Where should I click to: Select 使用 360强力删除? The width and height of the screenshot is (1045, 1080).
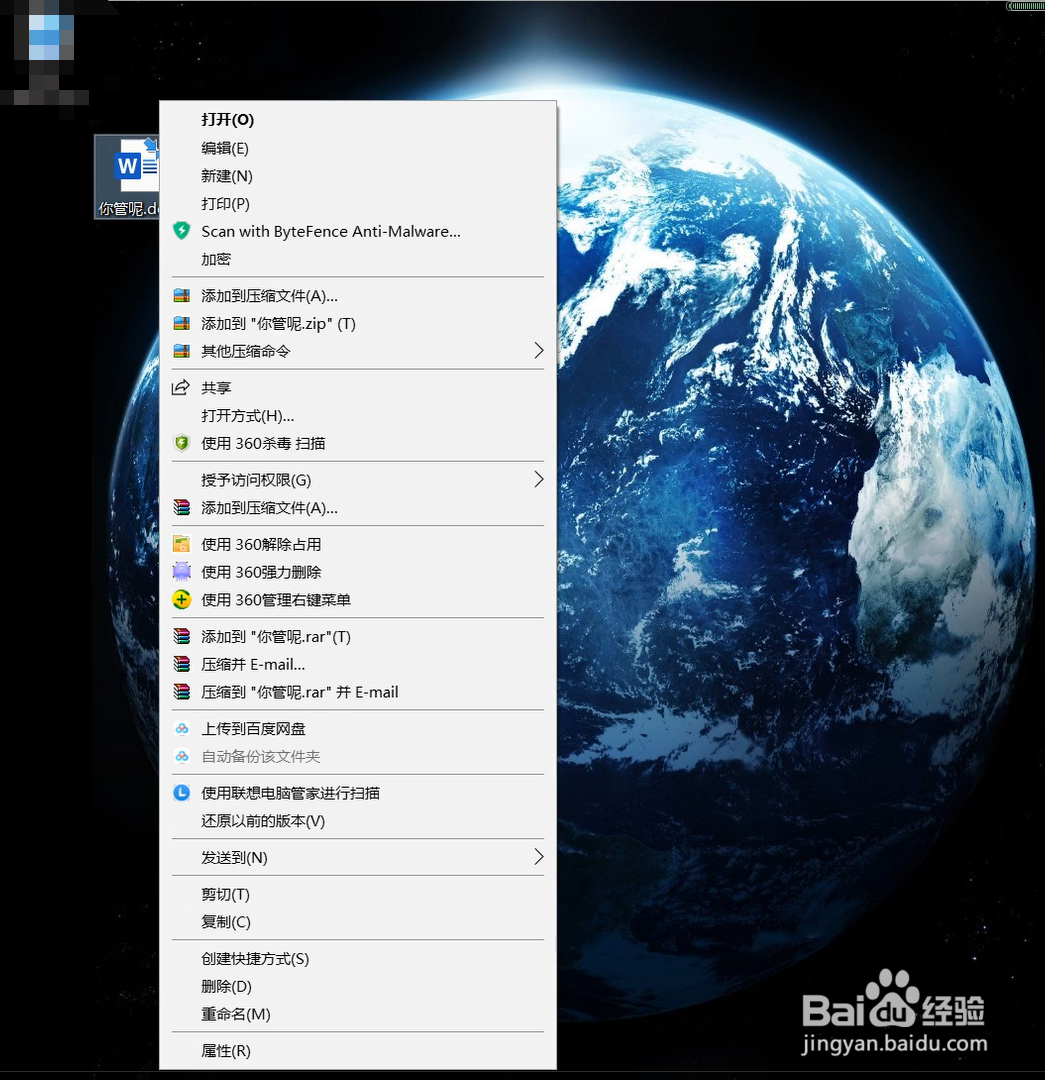pos(358,572)
